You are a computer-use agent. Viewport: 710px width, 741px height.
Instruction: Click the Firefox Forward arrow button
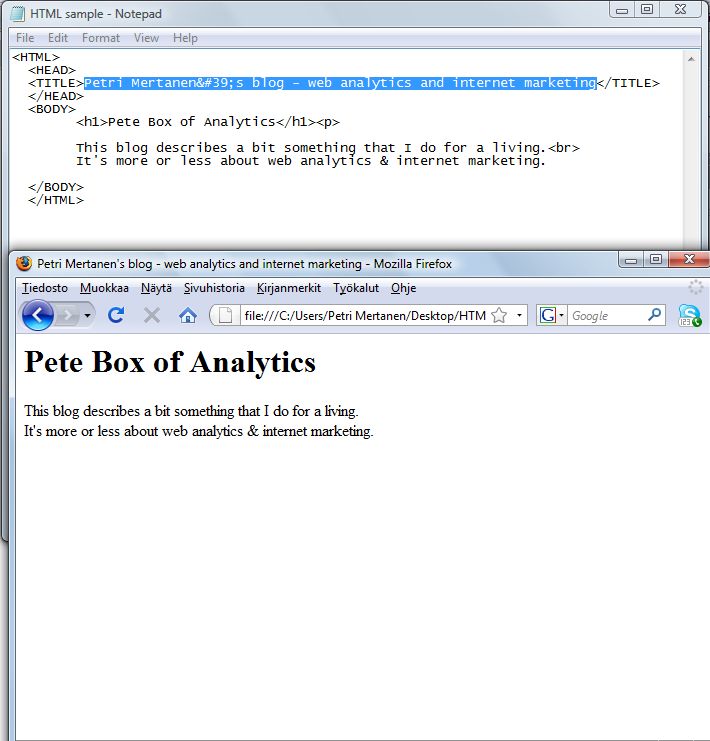(x=68, y=315)
